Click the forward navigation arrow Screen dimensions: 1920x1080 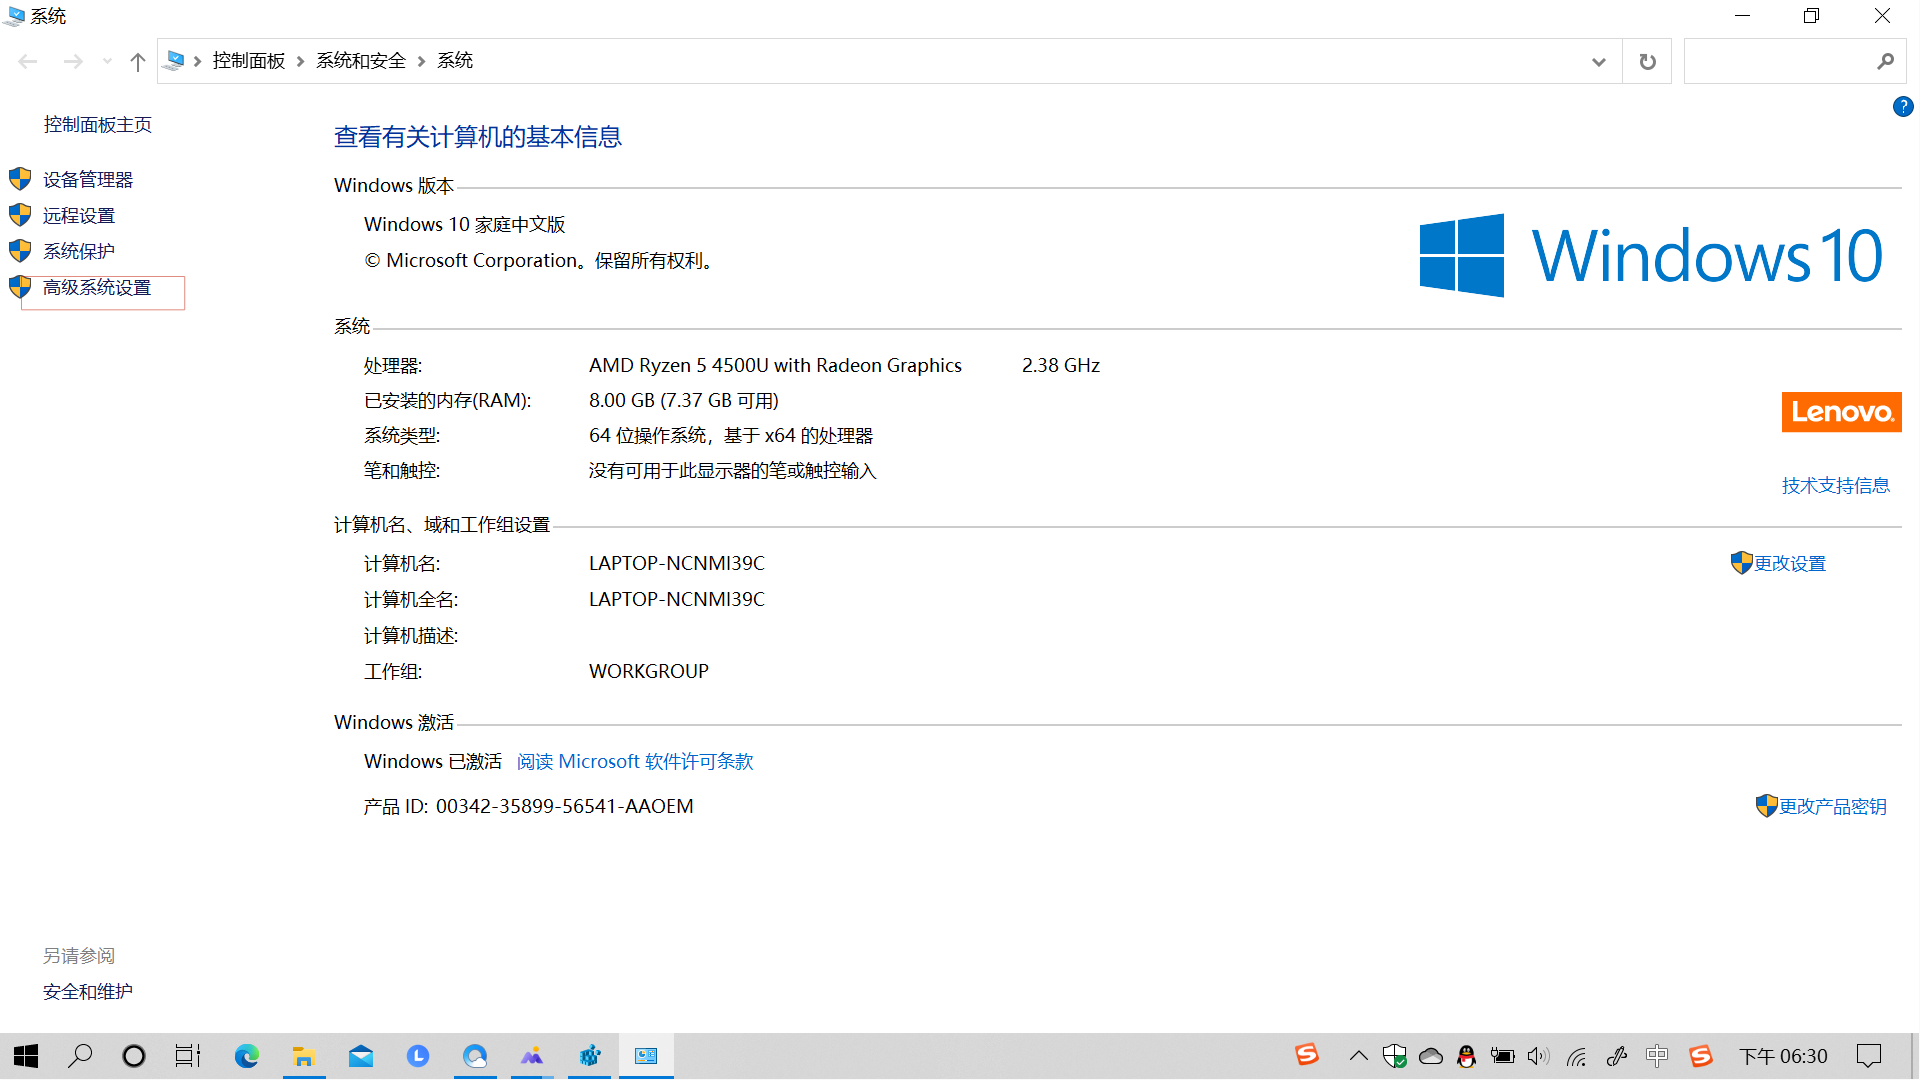pyautogui.click(x=73, y=62)
